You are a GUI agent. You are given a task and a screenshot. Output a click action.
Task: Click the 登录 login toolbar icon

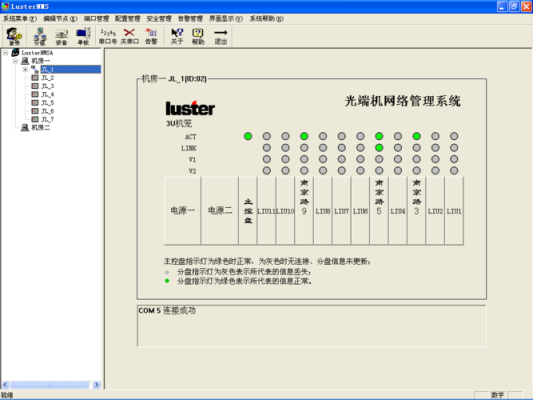pos(14,36)
